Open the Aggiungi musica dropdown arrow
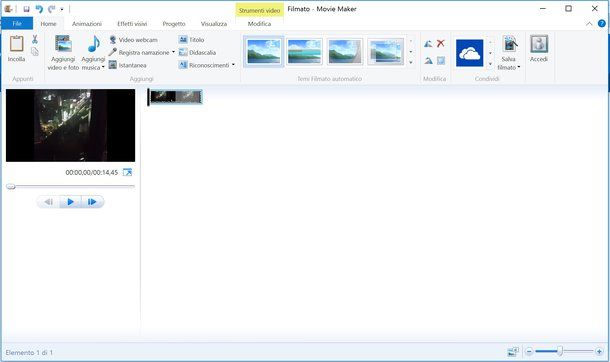The width and height of the screenshot is (610, 362). point(103,67)
